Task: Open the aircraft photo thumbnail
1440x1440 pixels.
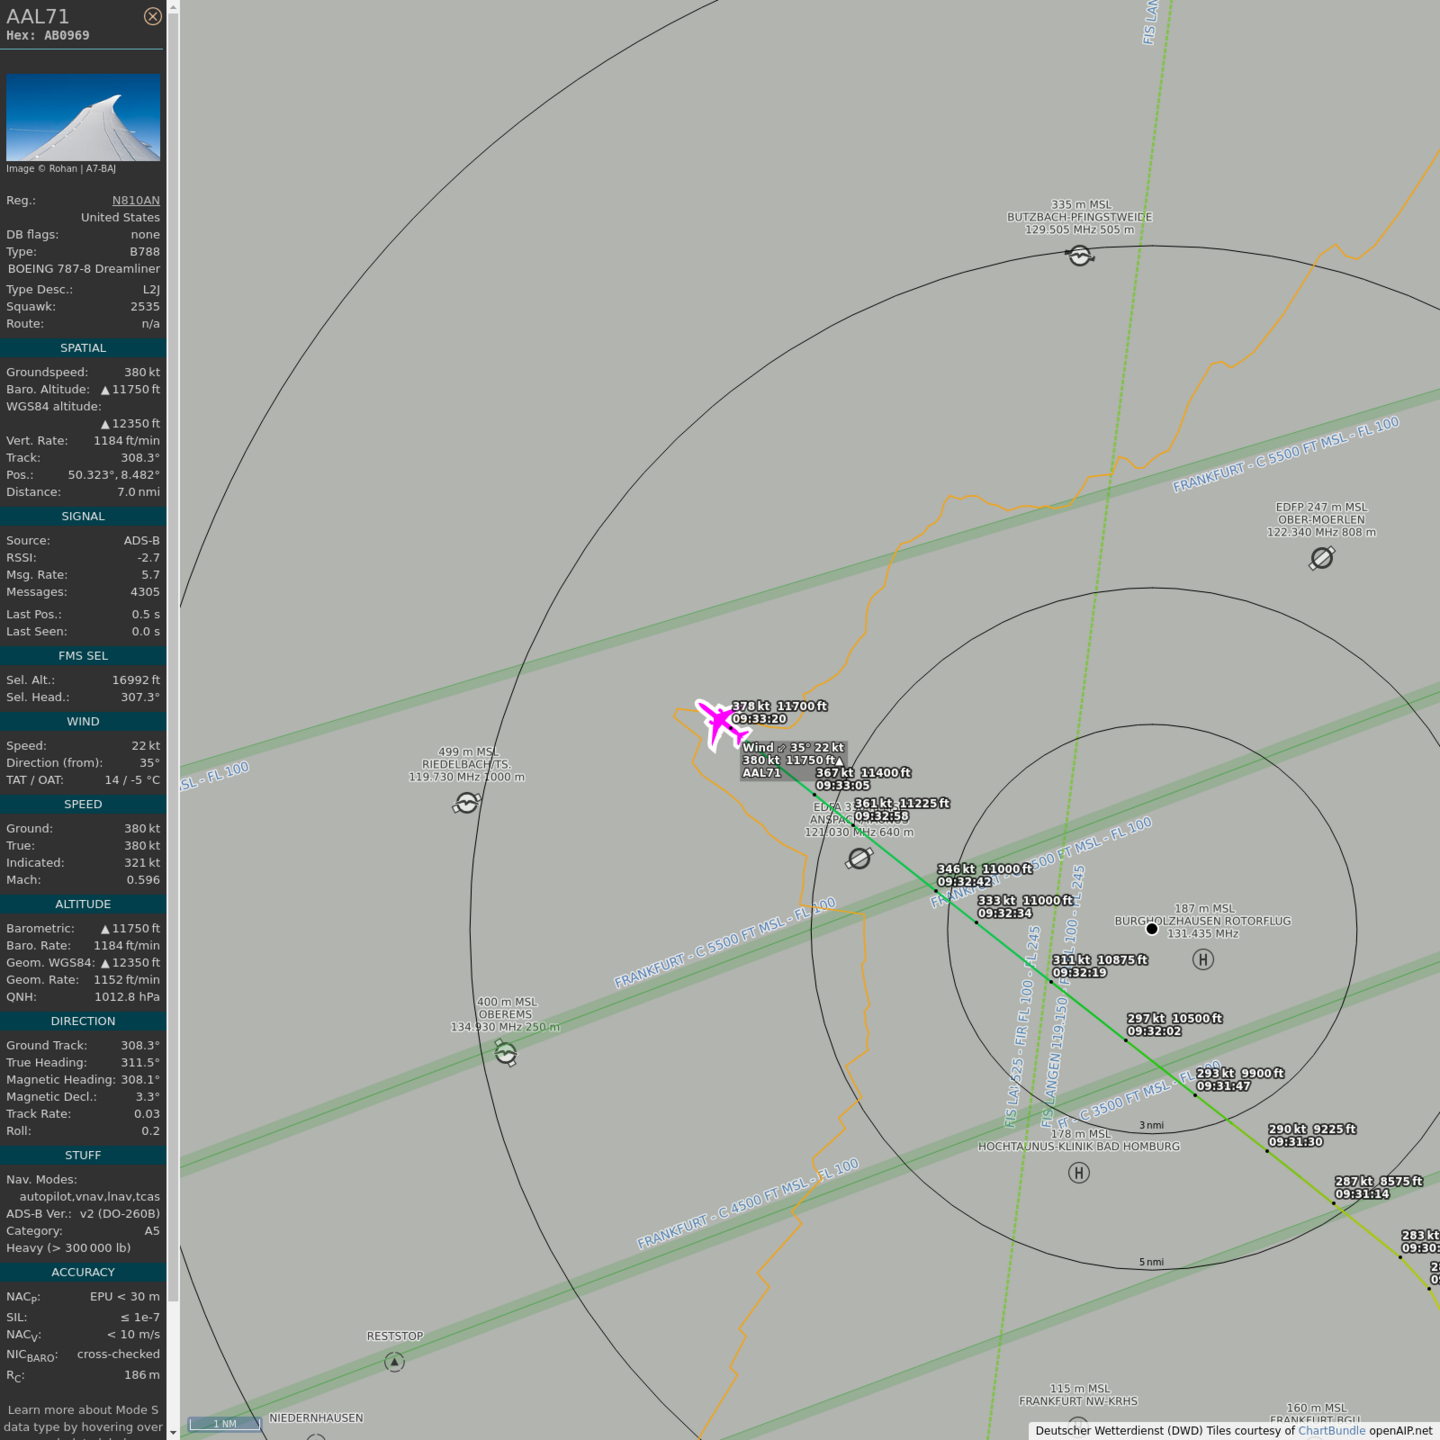Action: coord(83,117)
